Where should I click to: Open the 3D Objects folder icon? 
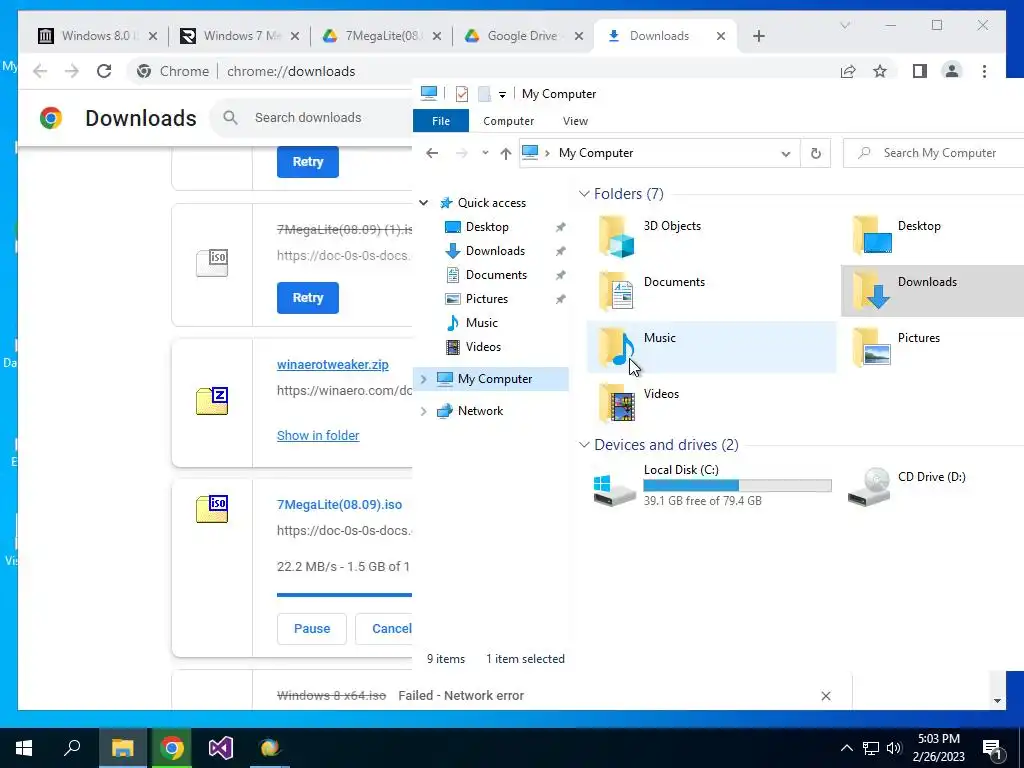pyautogui.click(x=616, y=236)
